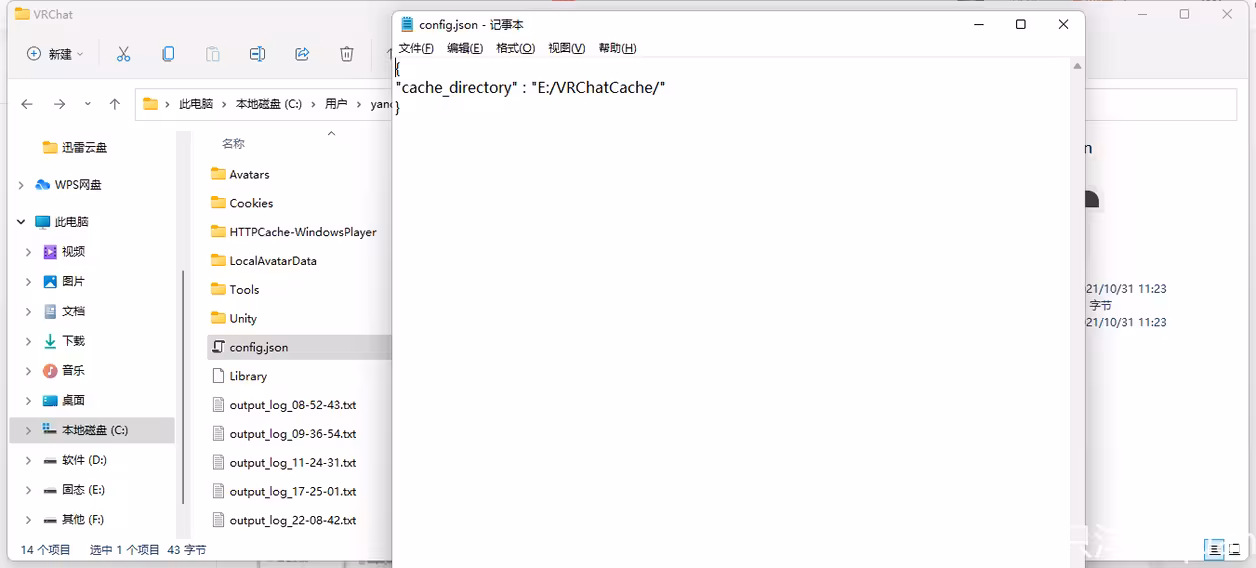Expand the WPS网盘 tree node
The height and width of the screenshot is (568, 1256).
(21, 185)
